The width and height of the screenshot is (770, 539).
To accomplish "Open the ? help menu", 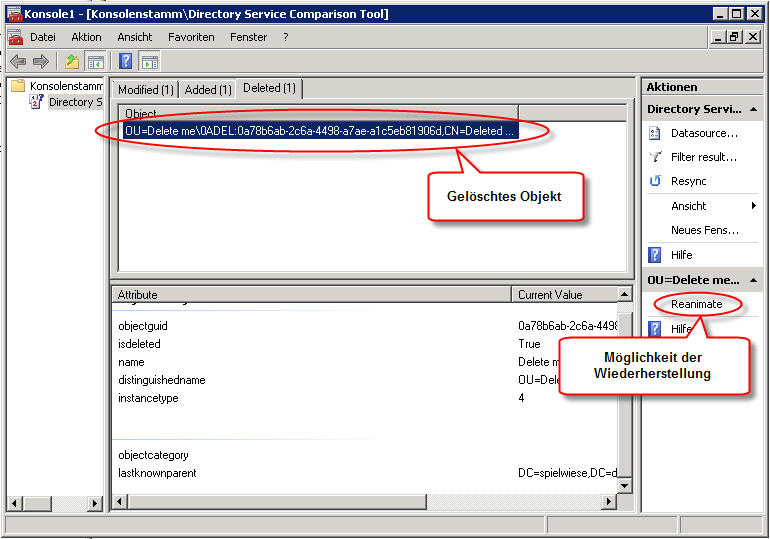I will pyautogui.click(x=285, y=37).
